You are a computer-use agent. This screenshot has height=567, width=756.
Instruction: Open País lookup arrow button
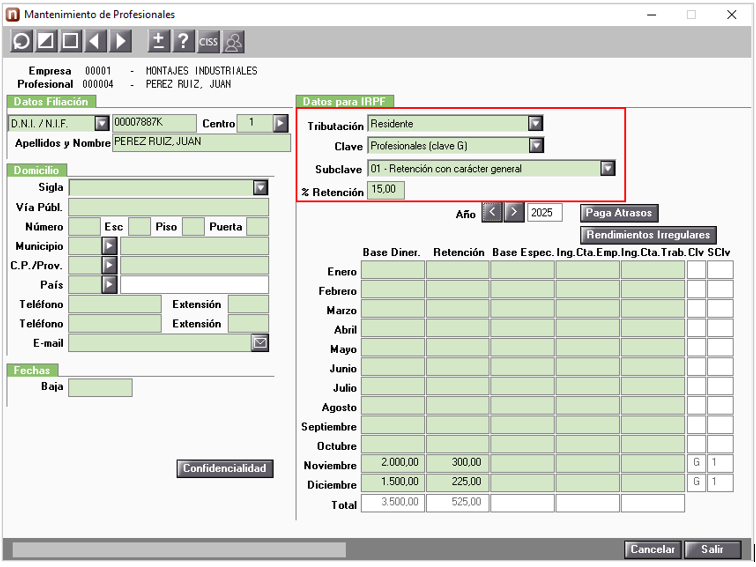[109, 284]
